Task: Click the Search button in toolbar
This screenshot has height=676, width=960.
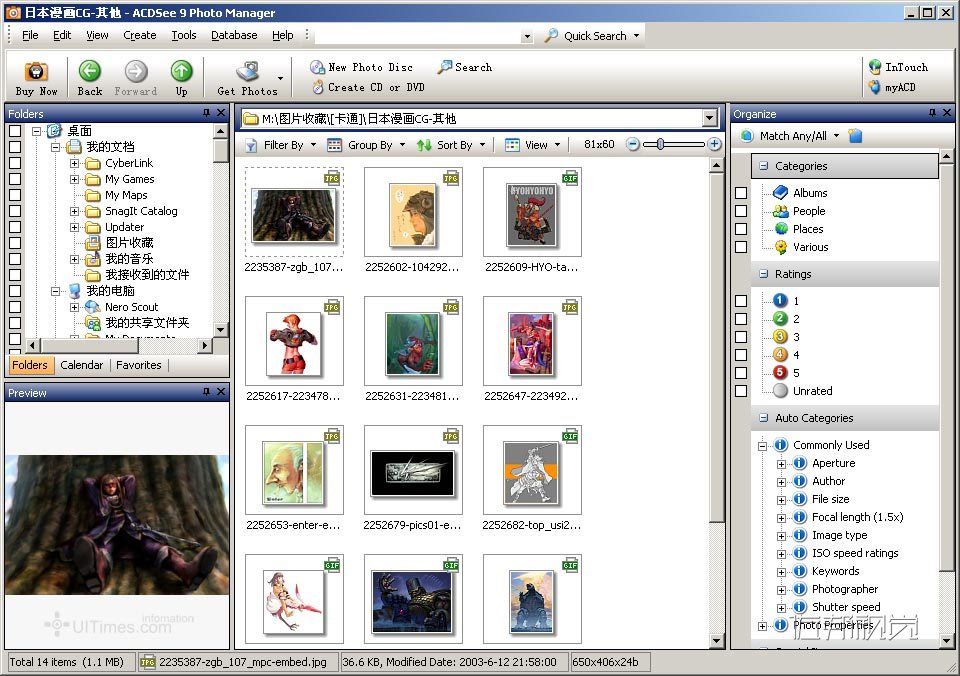Action: 465,67
